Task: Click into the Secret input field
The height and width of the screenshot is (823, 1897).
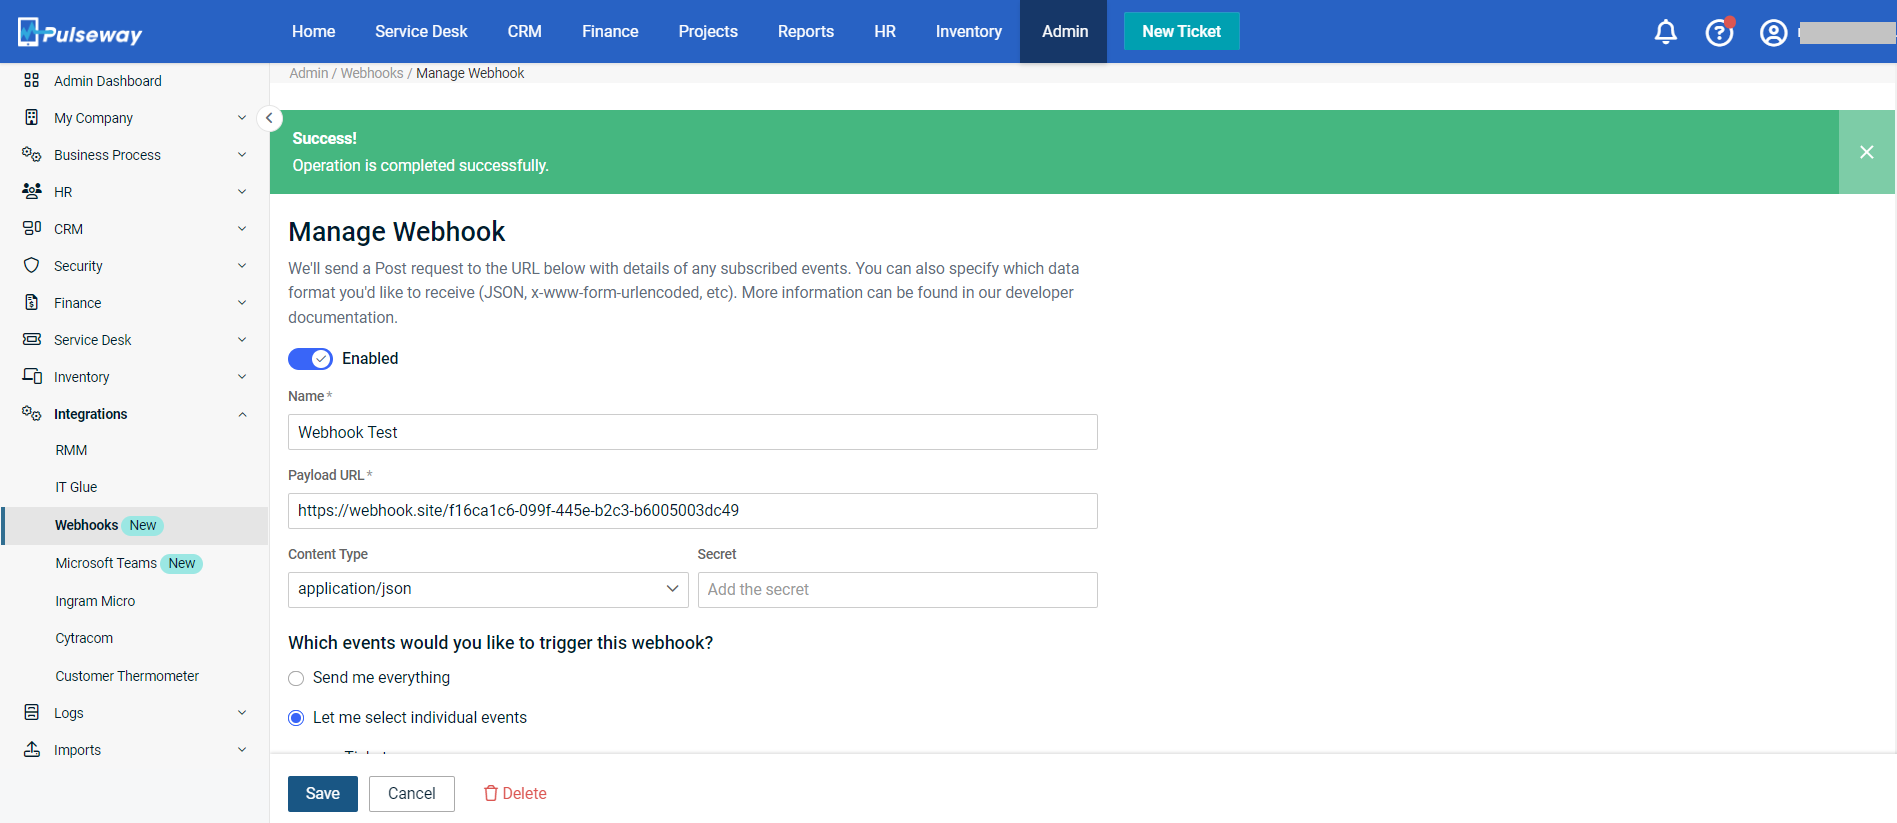Action: [x=897, y=590]
